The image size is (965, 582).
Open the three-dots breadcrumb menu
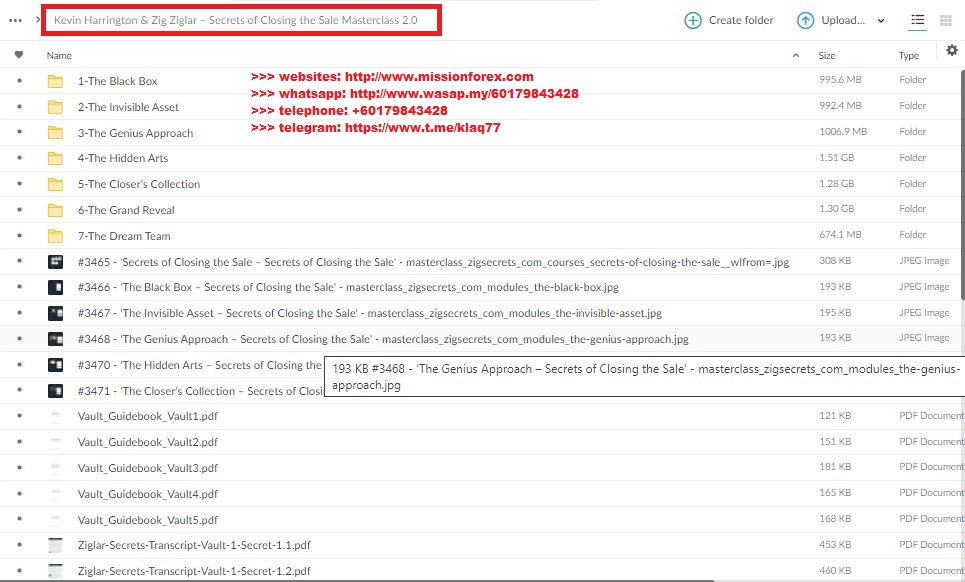tap(15, 20)
